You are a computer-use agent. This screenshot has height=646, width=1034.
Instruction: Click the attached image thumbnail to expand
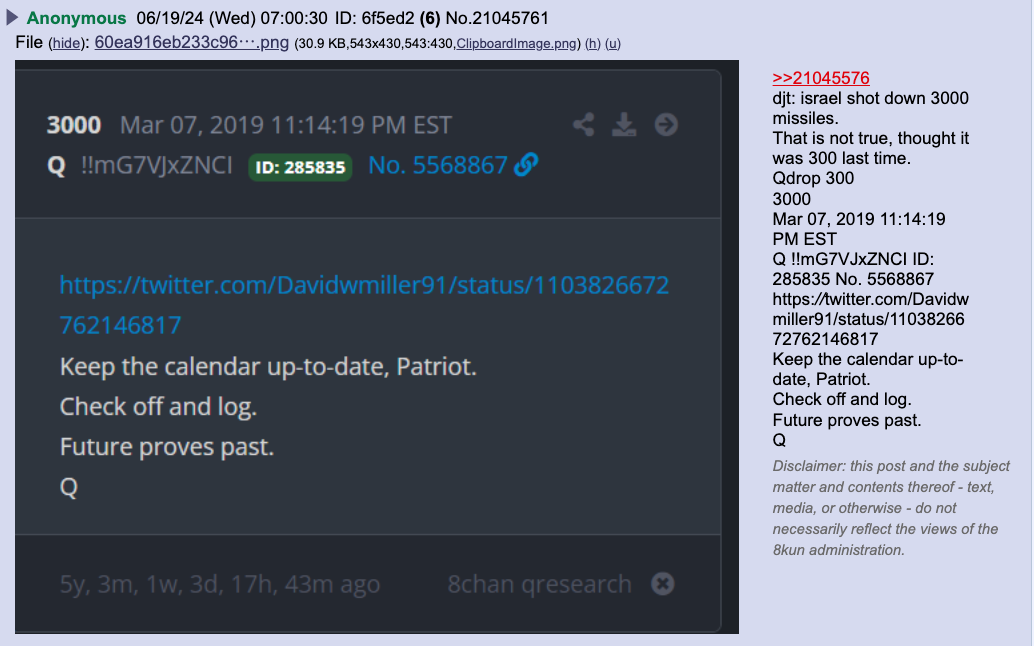[377, 347]
